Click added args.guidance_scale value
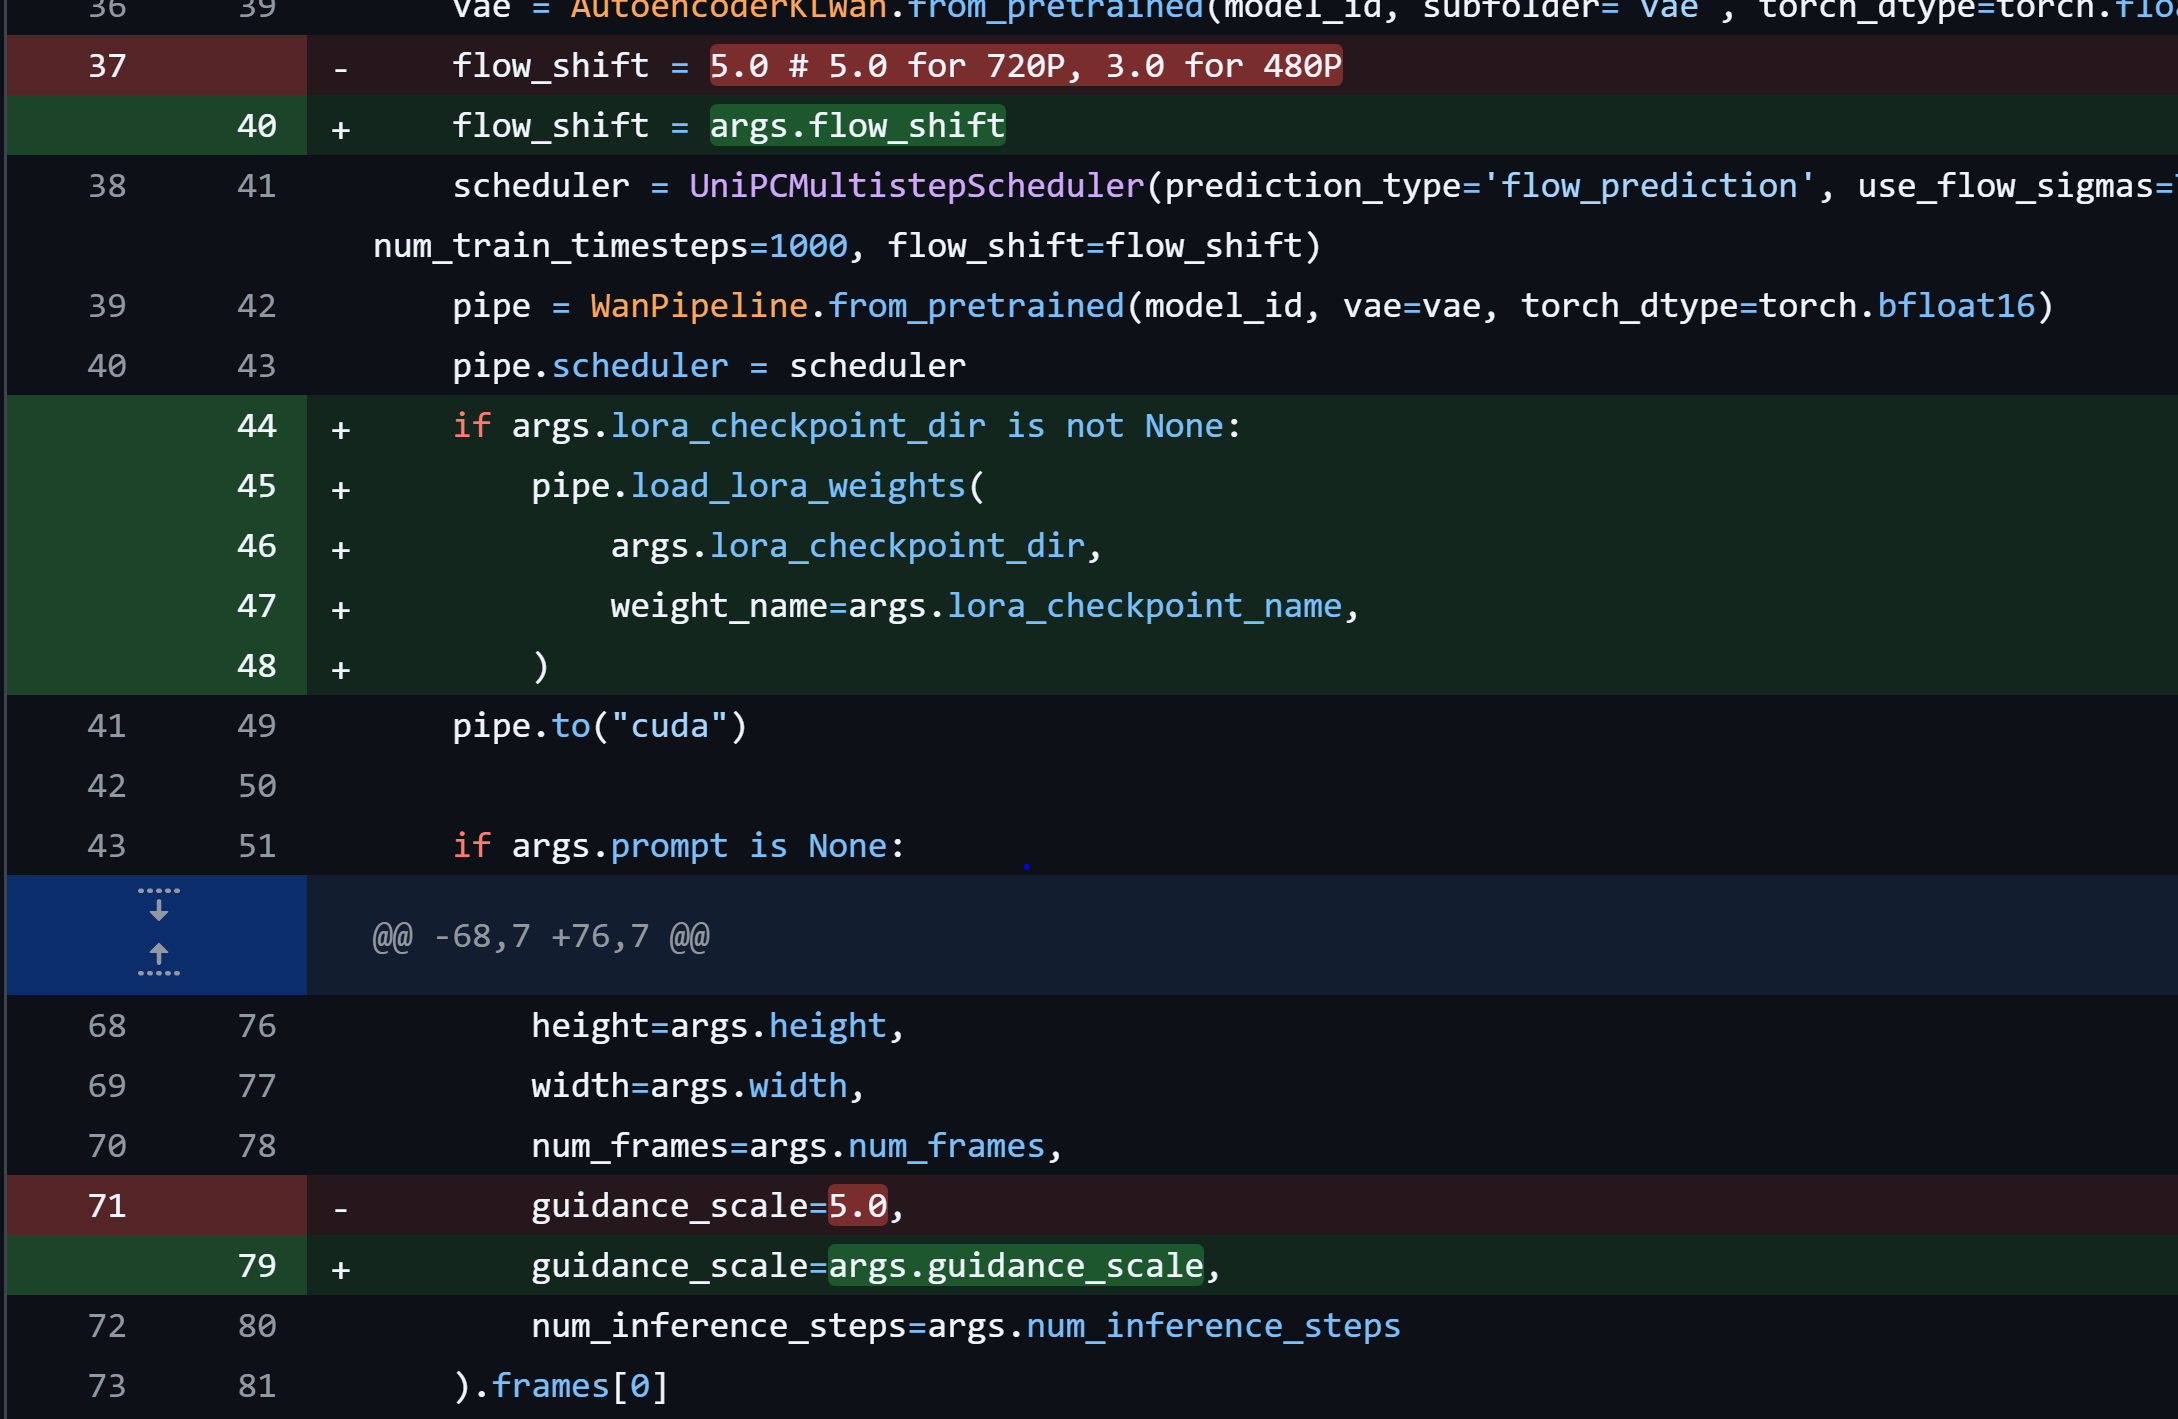 [1016, 1266]
